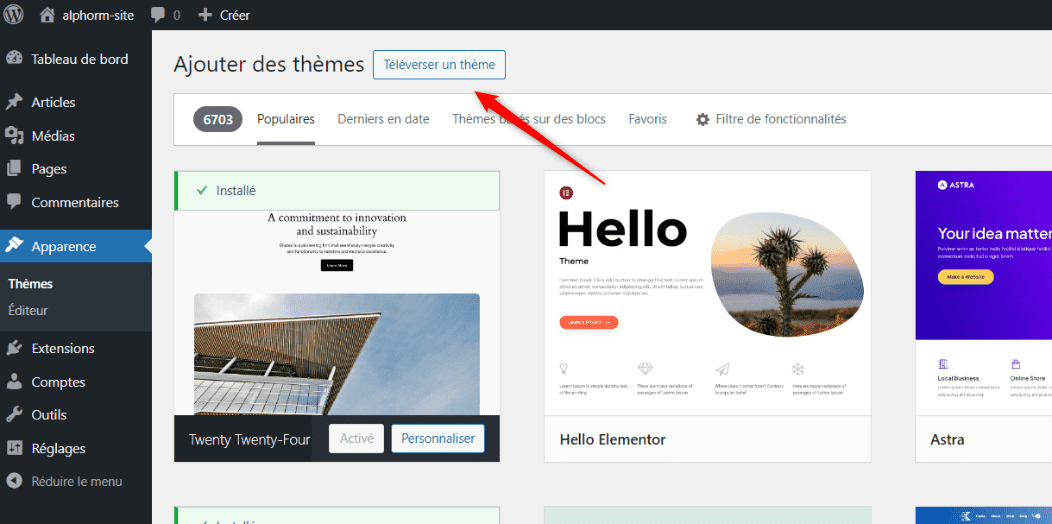Click the Ajouter des thèmes heading
This screenshot has width=1052, height=524.
(x=268, y=65)
